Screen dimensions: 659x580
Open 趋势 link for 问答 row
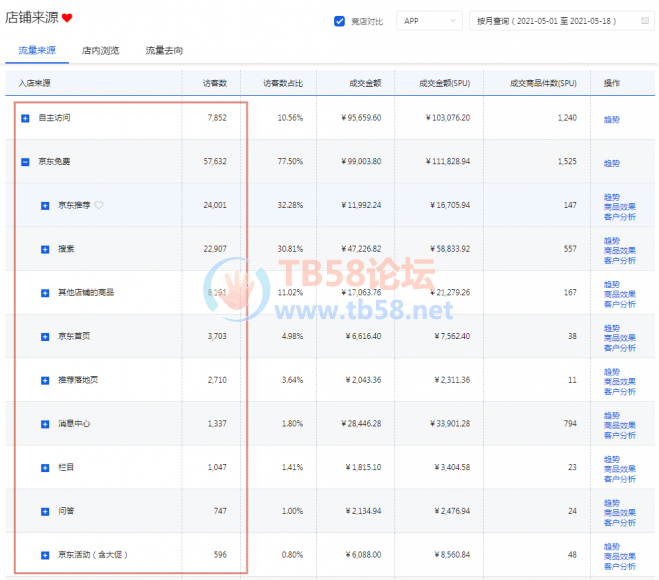tap(612, 503)
